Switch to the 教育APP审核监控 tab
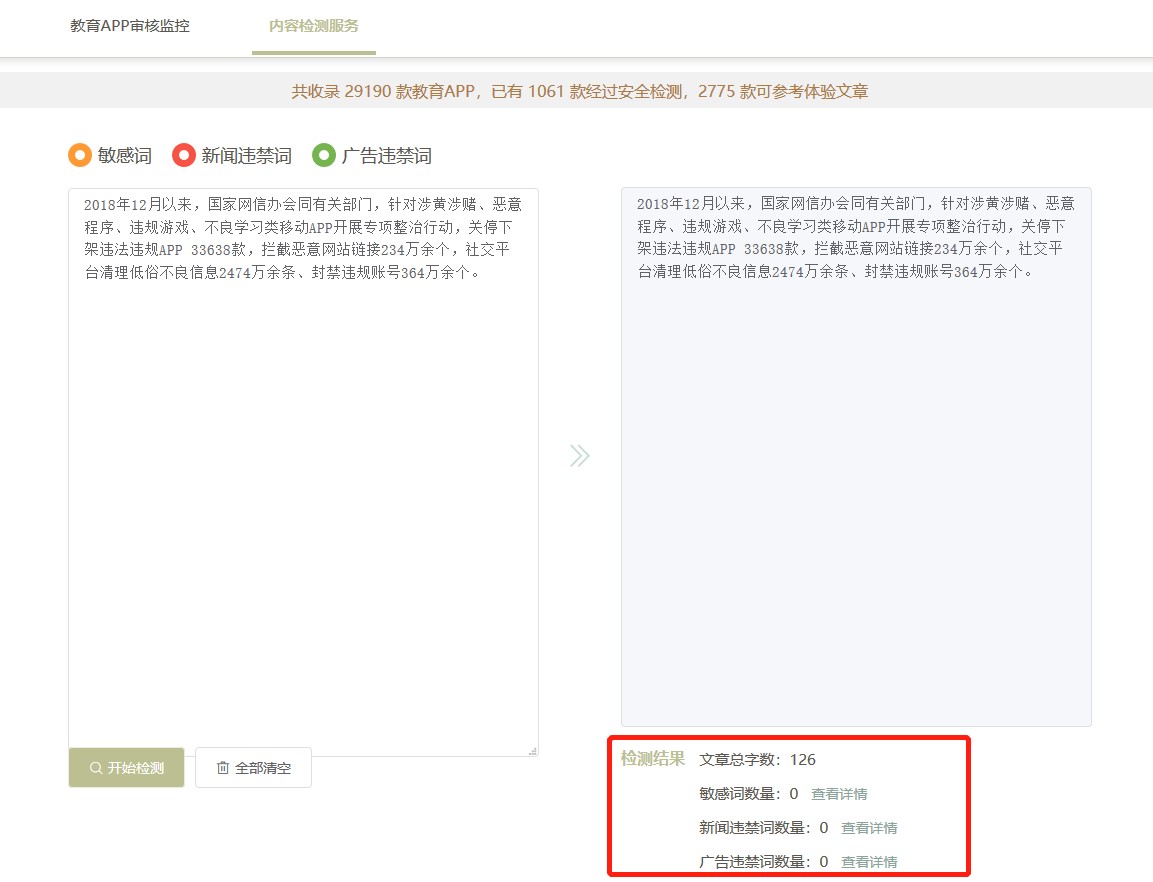This screenshot has width=1153, height=882. point(130,26)
